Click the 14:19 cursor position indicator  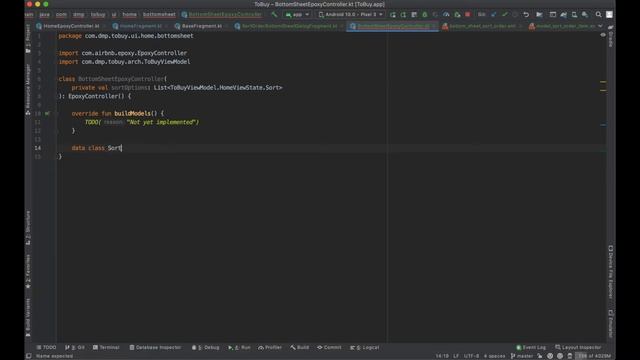click(x=442, y=356)
